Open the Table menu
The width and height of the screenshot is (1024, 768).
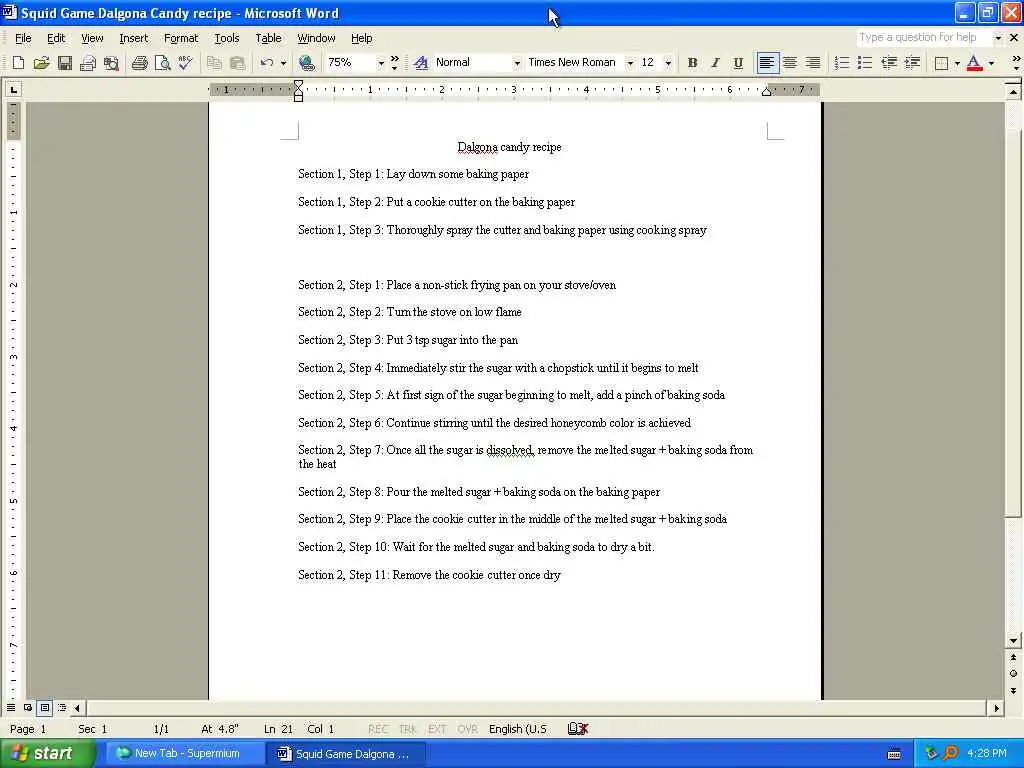point(268,38)
